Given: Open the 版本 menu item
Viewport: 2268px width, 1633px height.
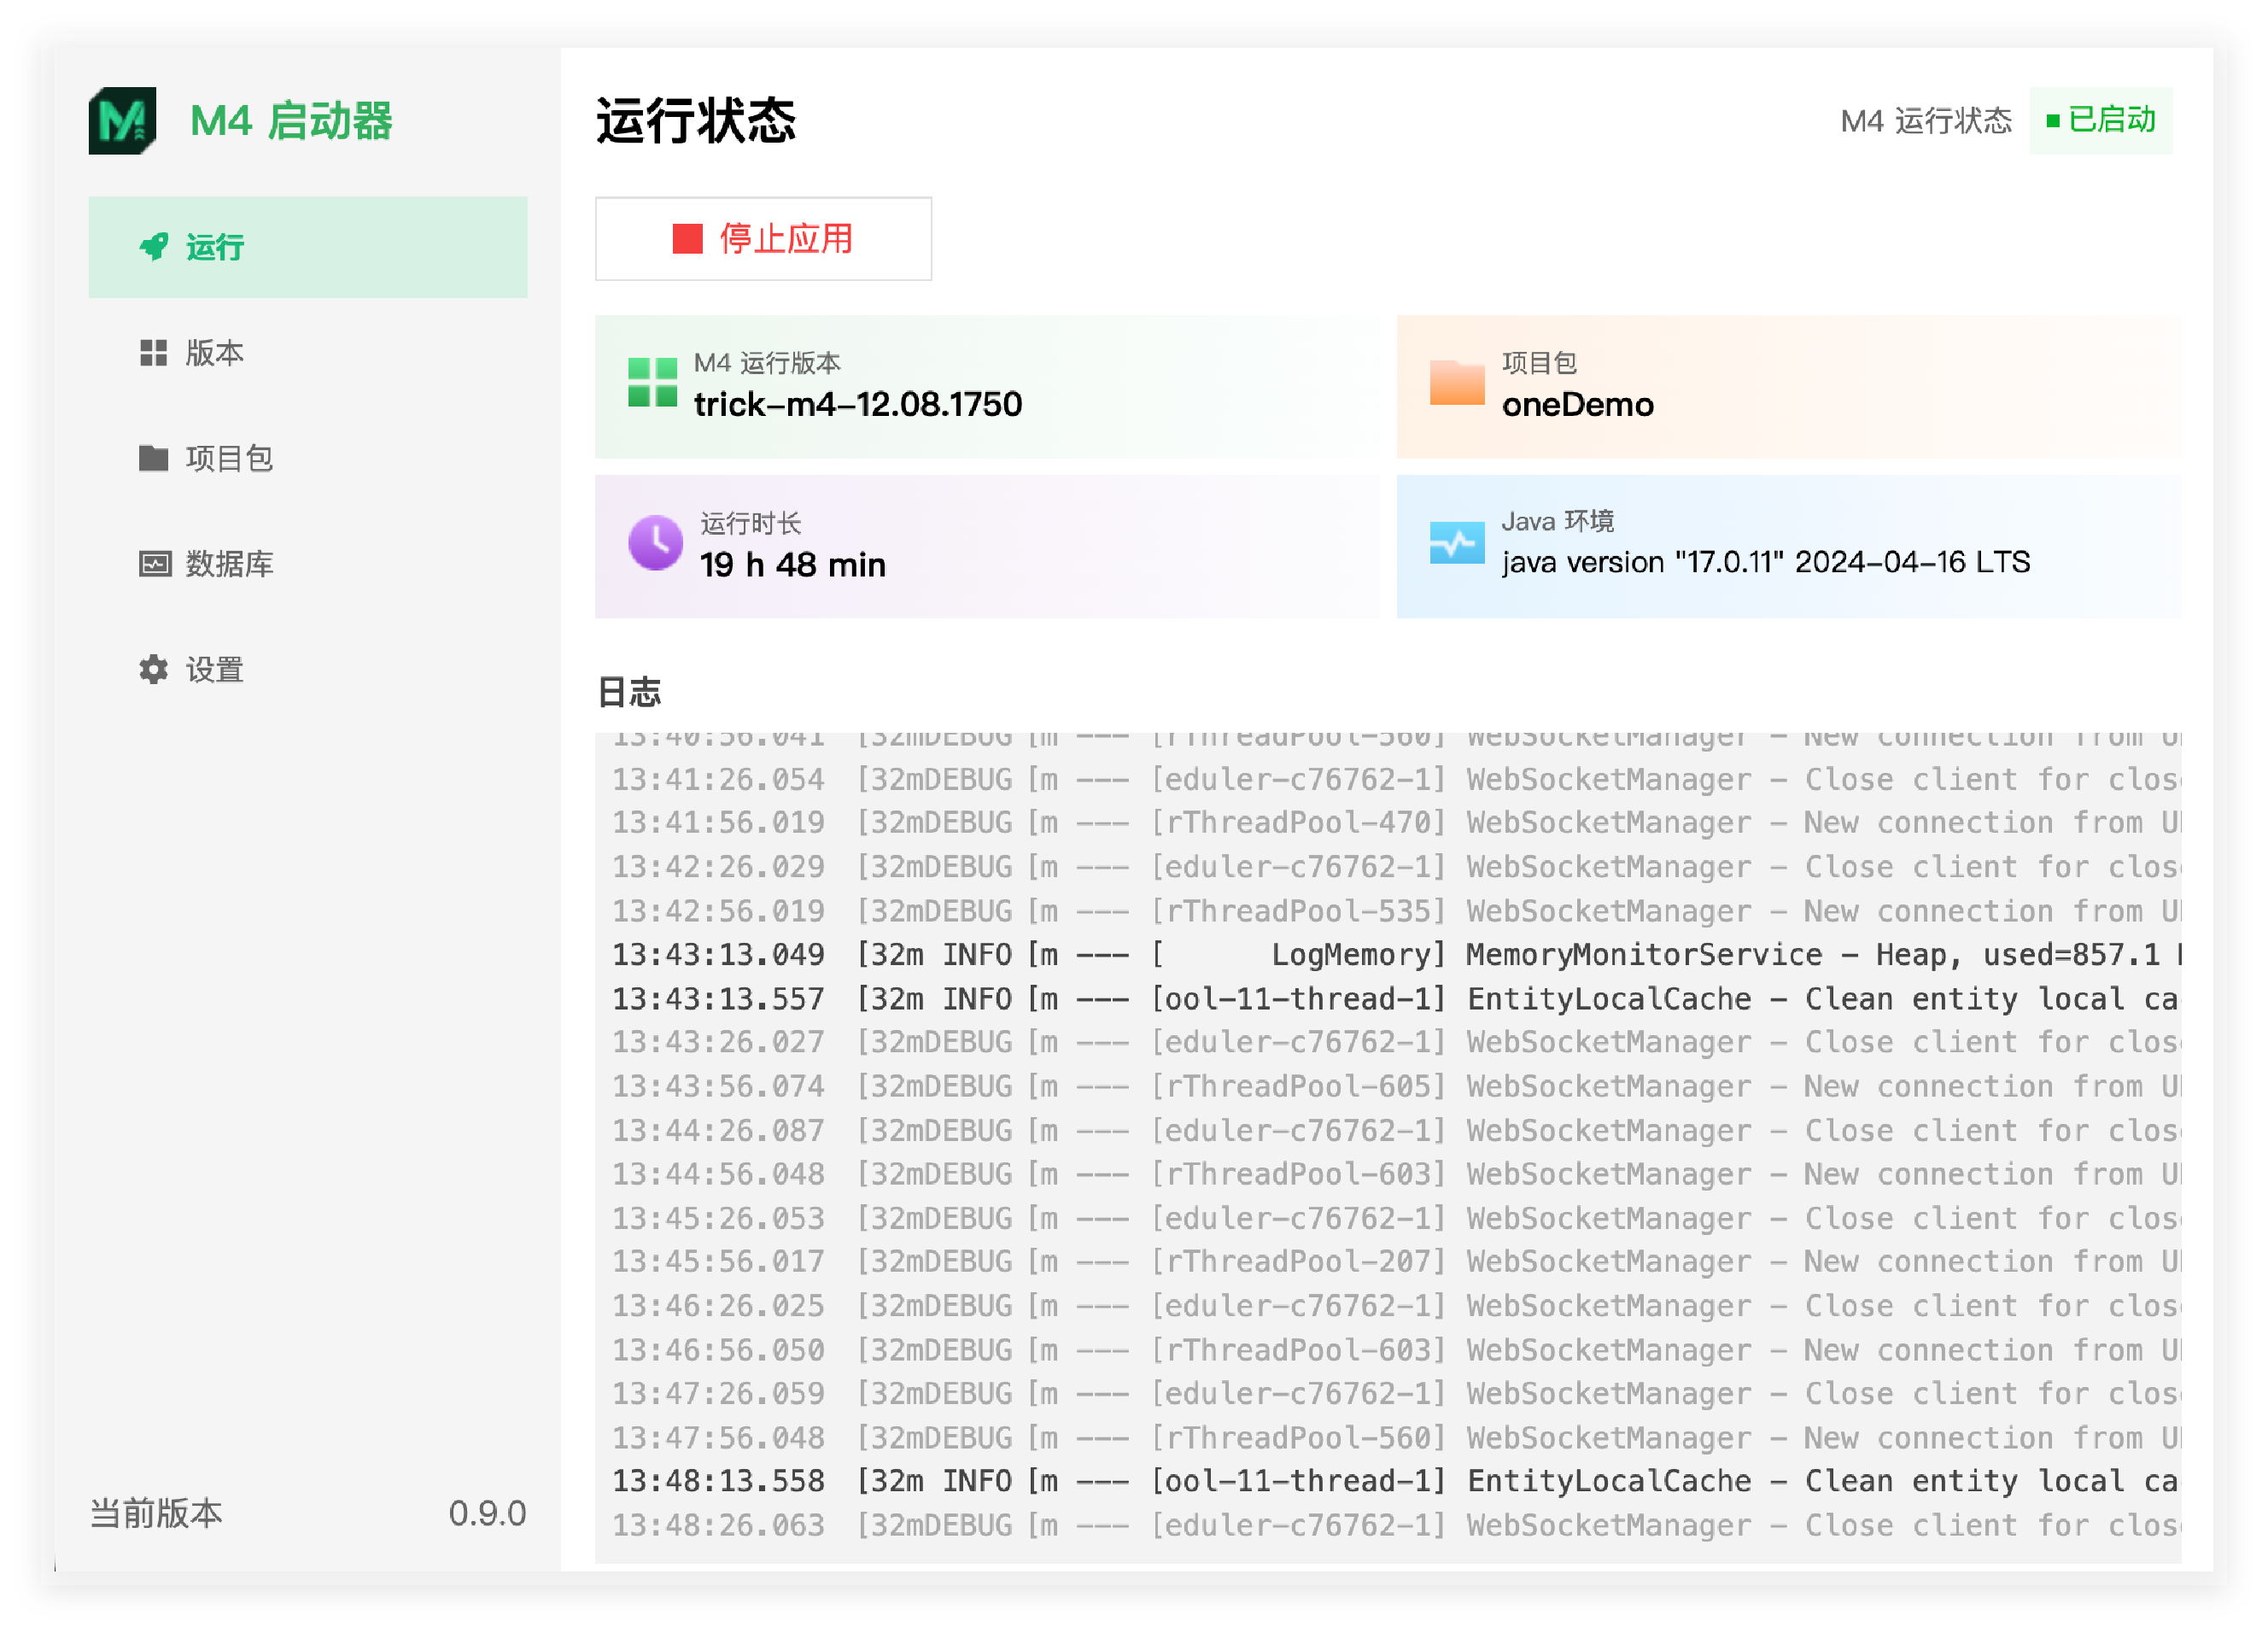Looking at the screenshot, I should [214, 352].
